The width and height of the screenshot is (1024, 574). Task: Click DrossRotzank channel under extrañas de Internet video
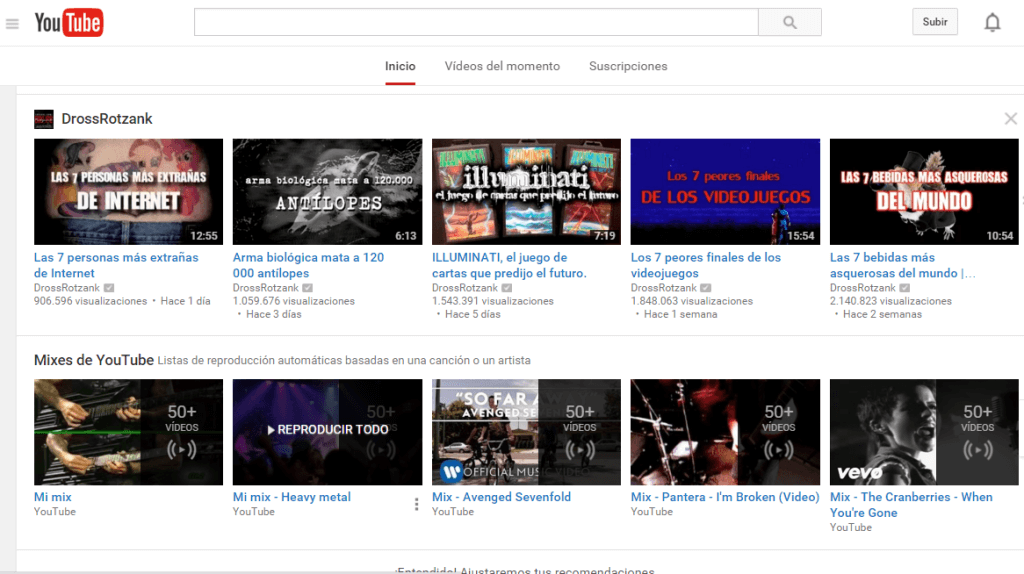[67, 288]
